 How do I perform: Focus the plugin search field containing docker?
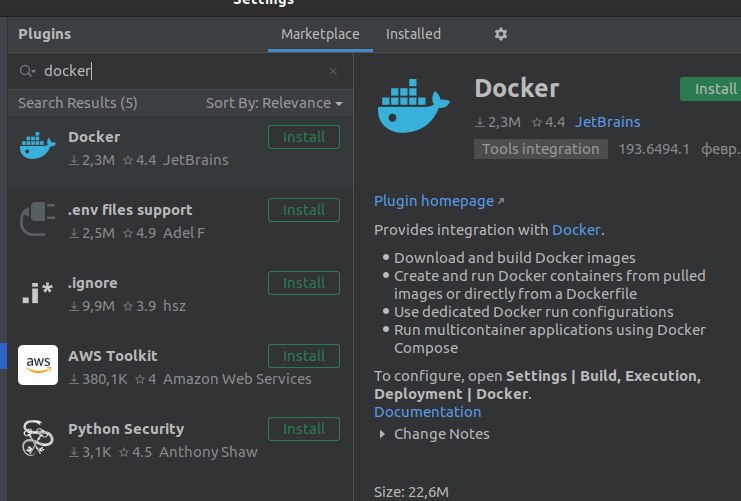(182, 71)
